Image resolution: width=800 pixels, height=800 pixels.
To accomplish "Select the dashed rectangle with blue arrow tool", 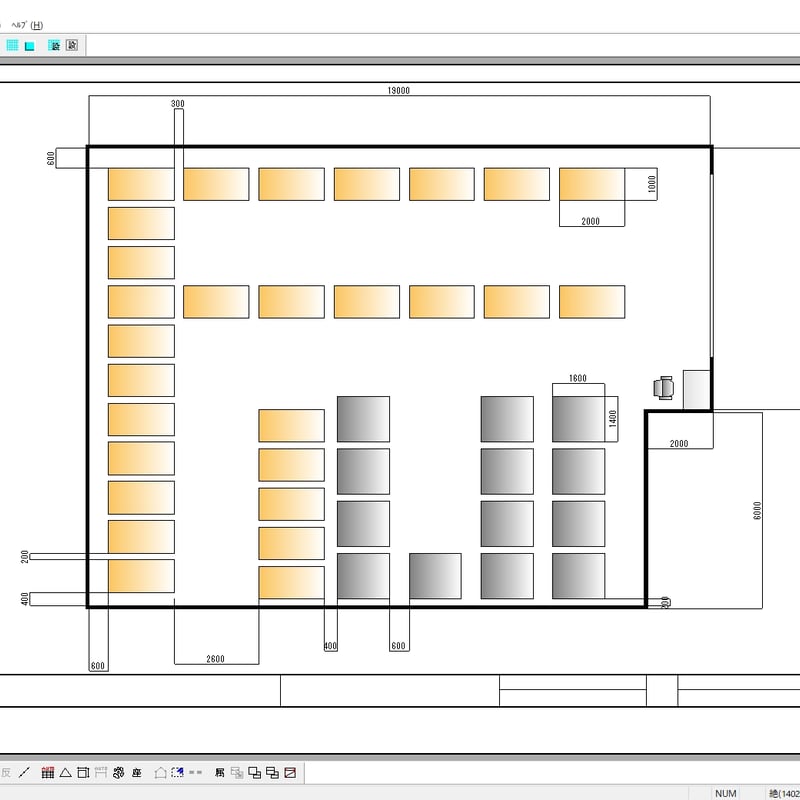I will pos(178,772).
